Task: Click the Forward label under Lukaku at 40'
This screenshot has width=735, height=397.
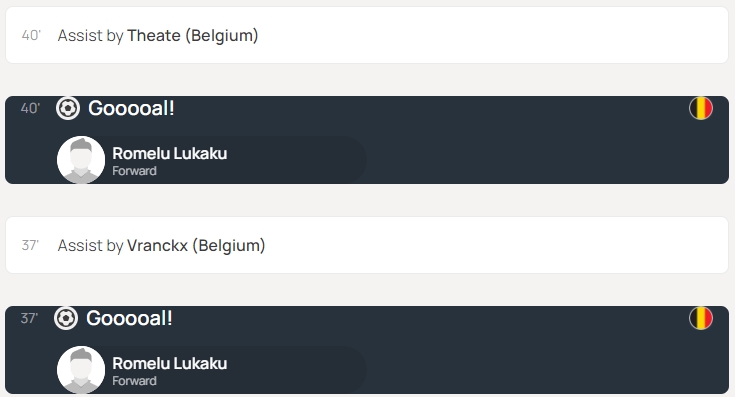Action: click(x=135, y=171)
